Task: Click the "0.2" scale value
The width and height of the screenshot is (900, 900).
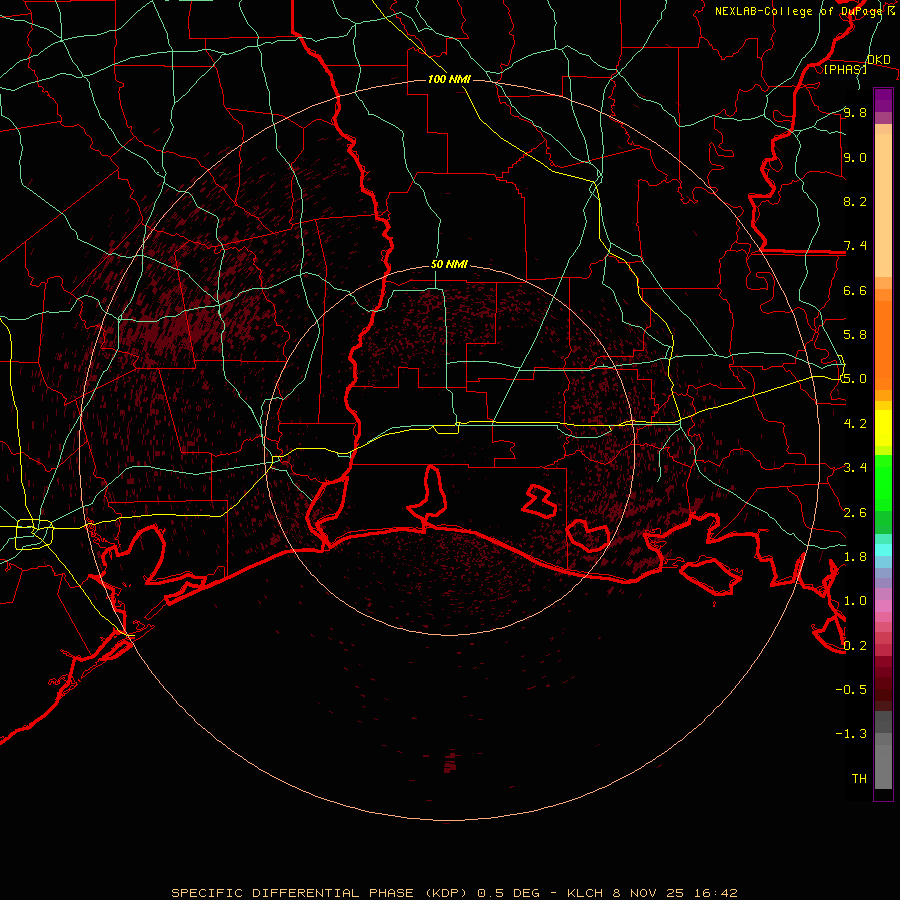Action: tap(855, 646)
